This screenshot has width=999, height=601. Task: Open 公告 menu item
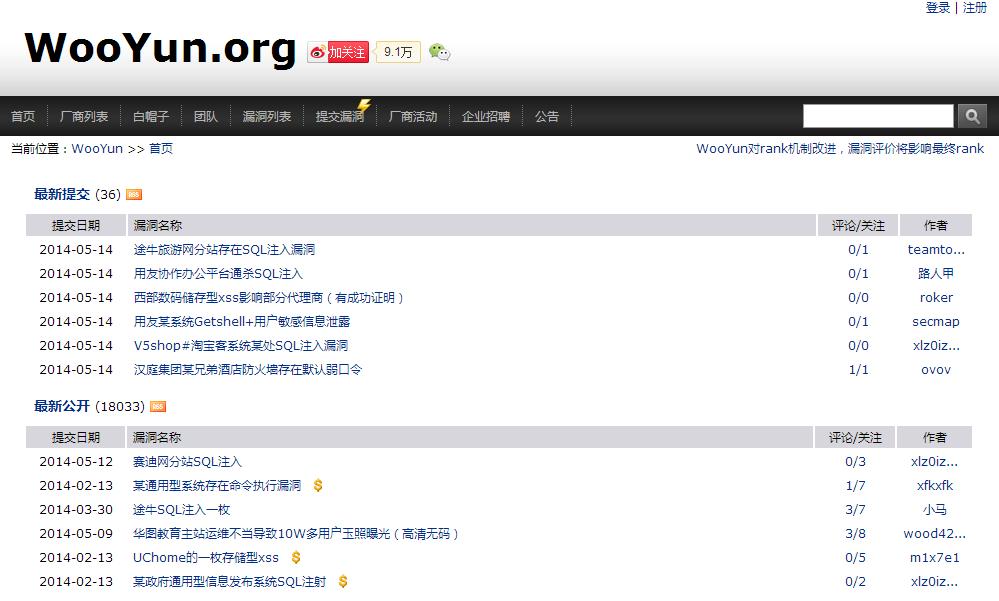click(547, 117)
